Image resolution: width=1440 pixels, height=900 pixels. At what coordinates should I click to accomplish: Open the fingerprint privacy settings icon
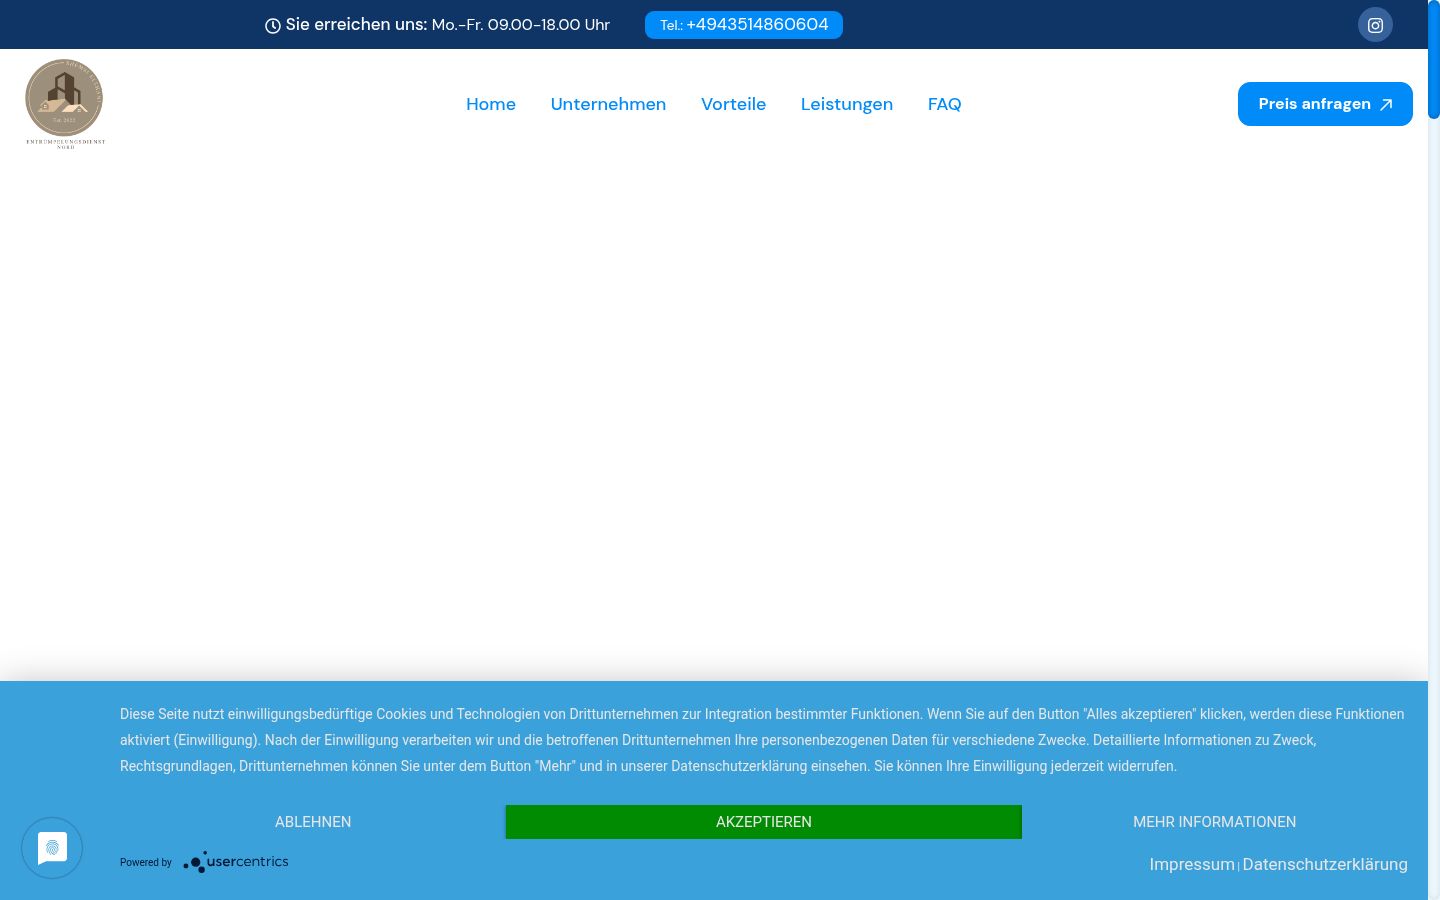click(x=52, y=848)
